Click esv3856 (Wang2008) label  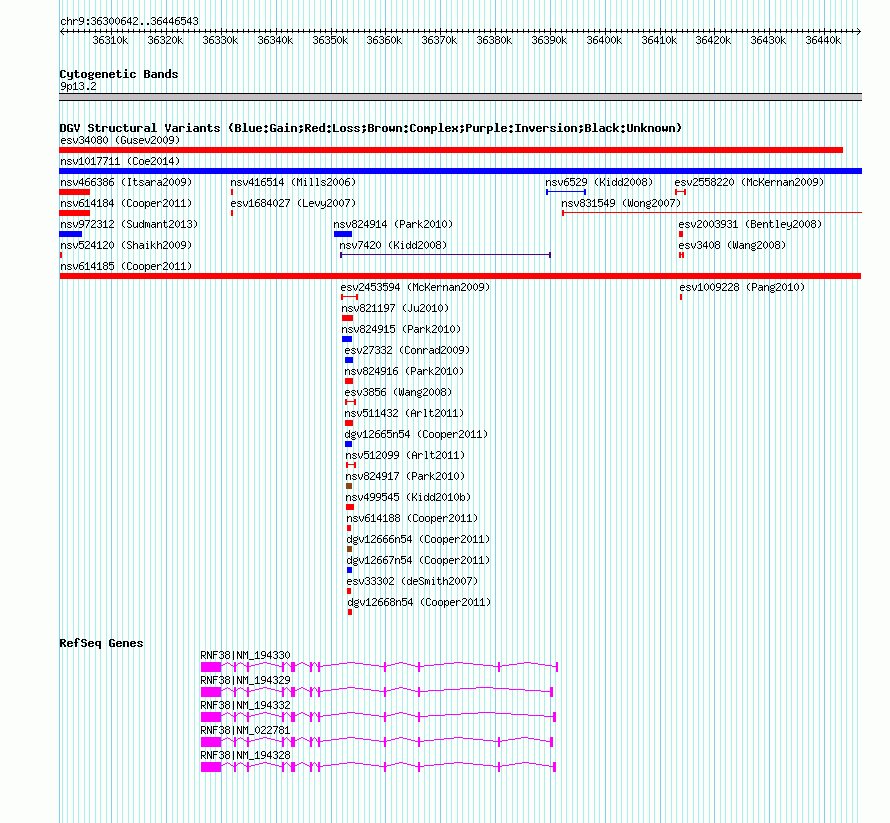coord(398,392)
